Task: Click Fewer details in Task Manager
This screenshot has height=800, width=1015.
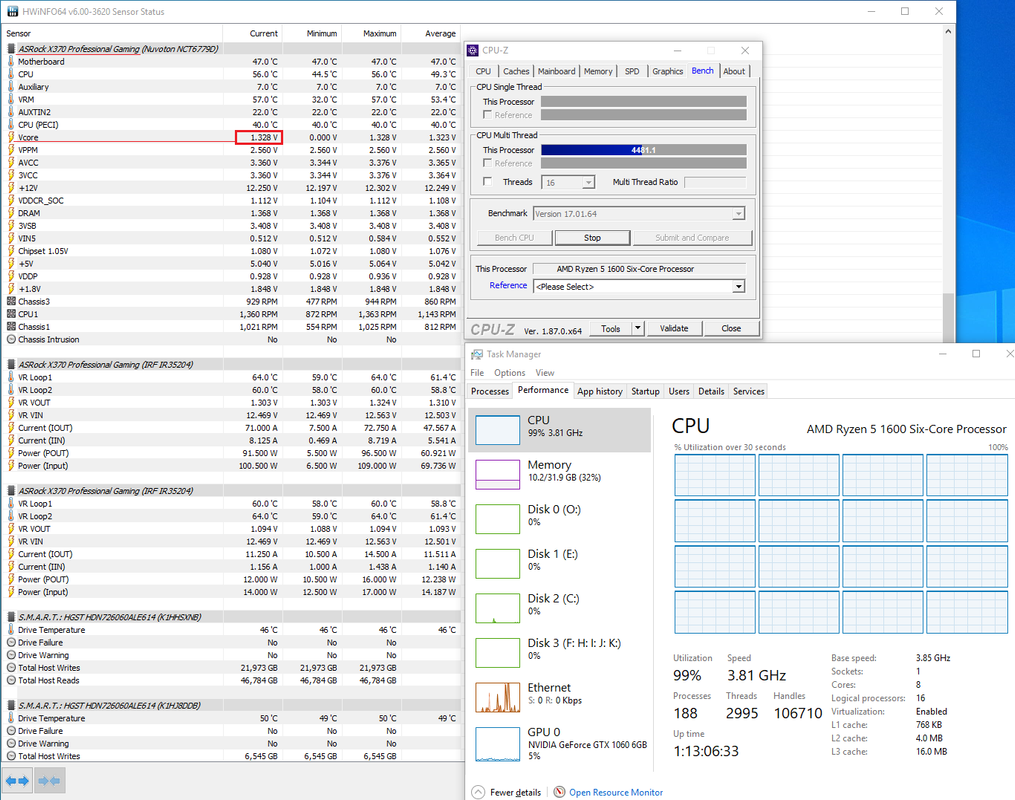Action: coord(515,792)
